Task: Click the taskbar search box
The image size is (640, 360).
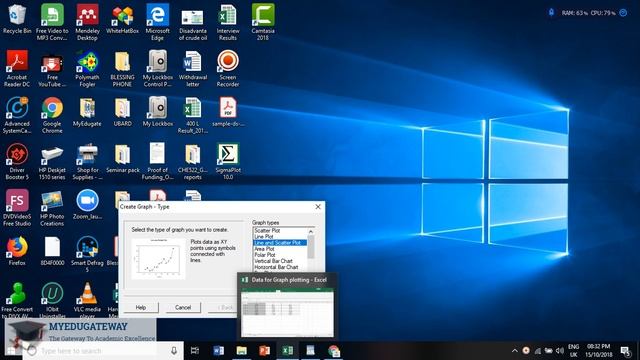Action: pos(102,351)
